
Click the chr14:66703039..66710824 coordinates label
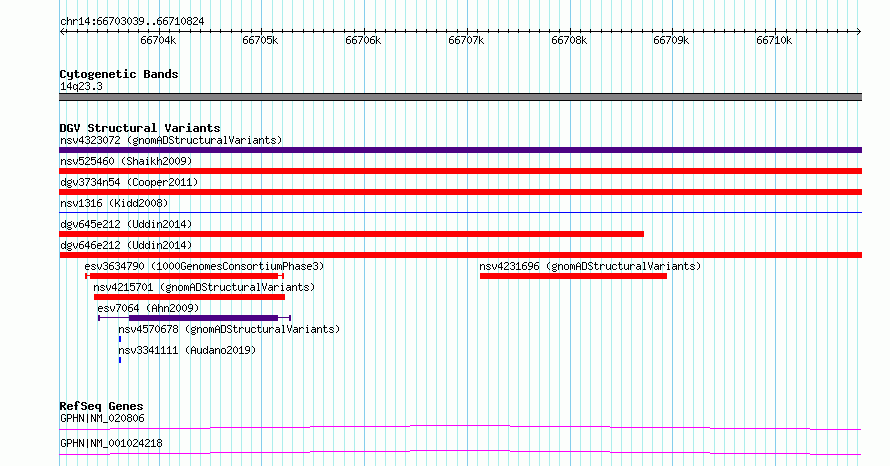pos(132,22)
